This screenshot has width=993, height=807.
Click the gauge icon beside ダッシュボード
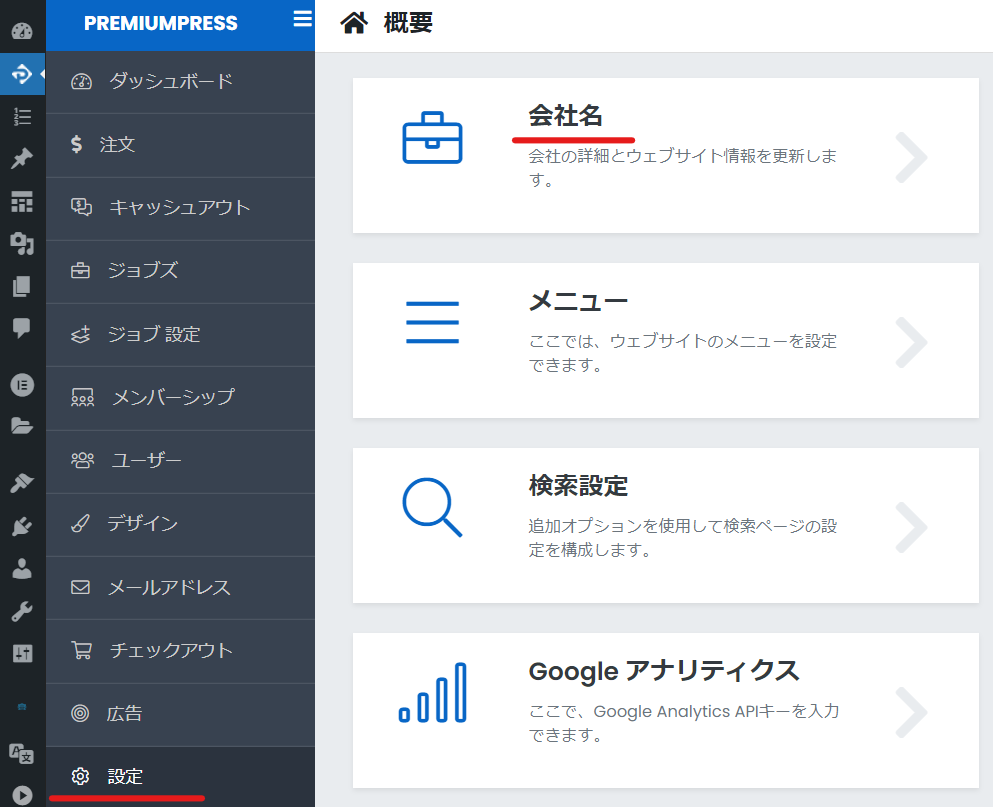82,81
